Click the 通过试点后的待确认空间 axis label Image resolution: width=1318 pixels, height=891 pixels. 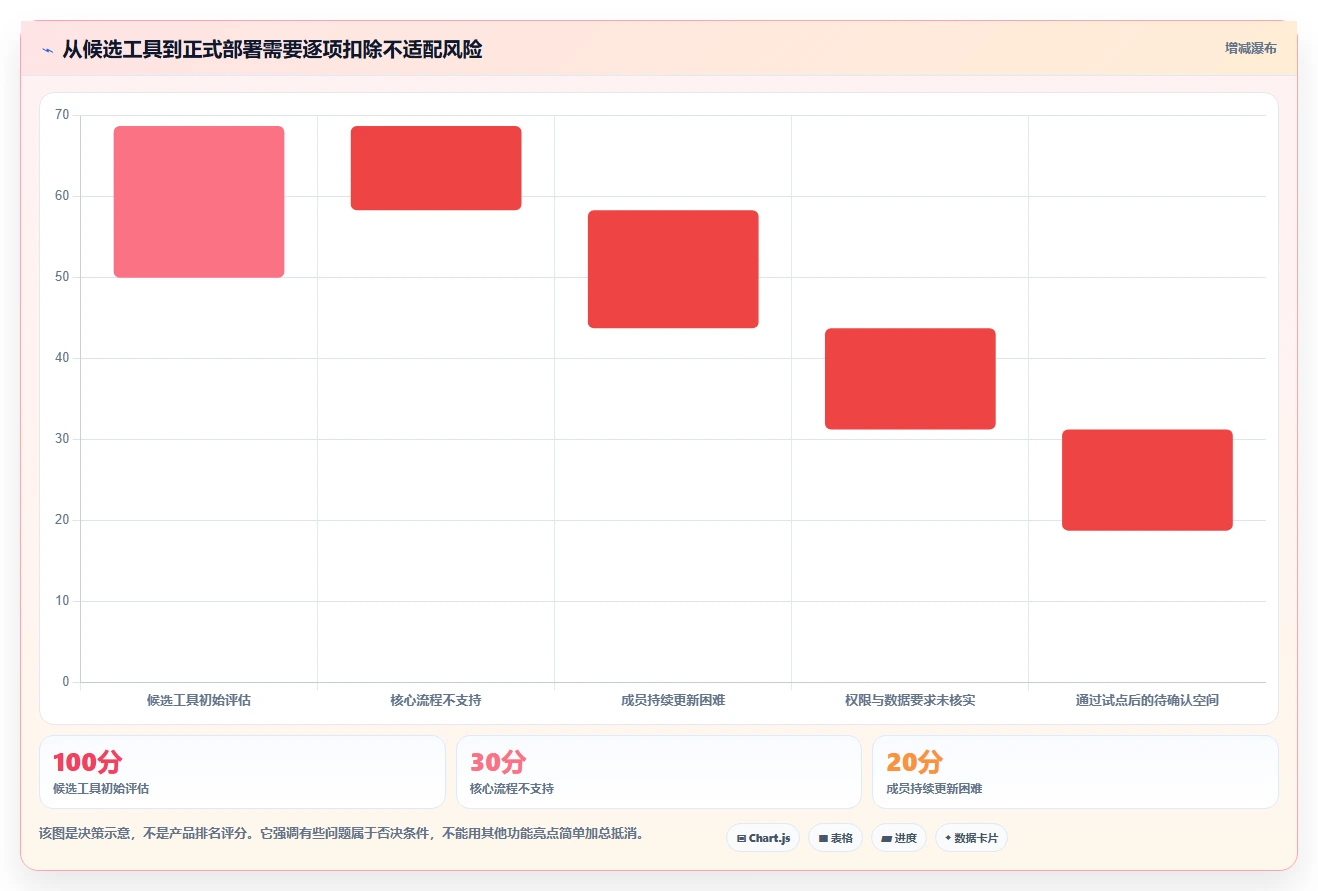[x=1147, y=700]
